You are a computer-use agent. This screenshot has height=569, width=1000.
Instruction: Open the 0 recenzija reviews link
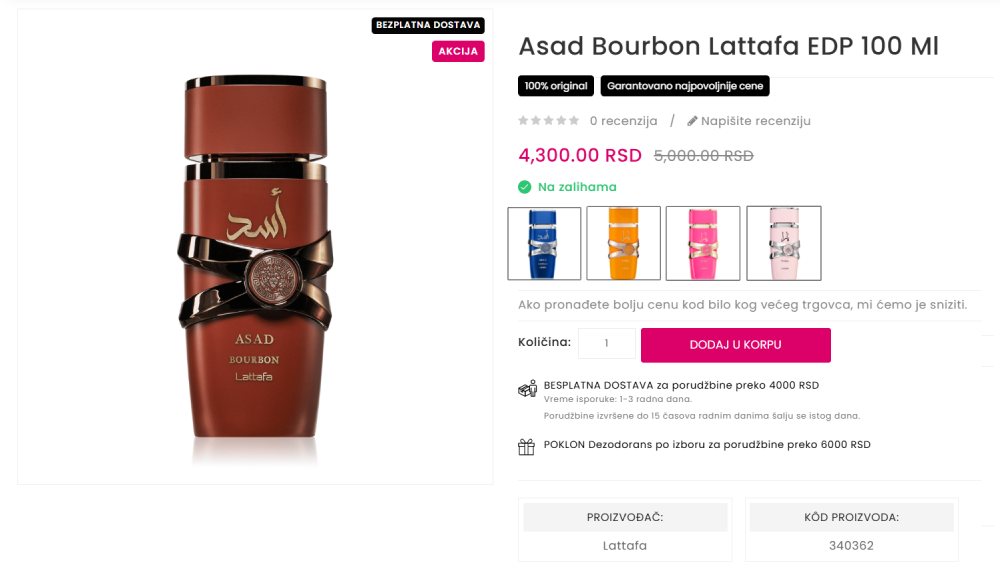pyautogui.click(x=623, y=121)
